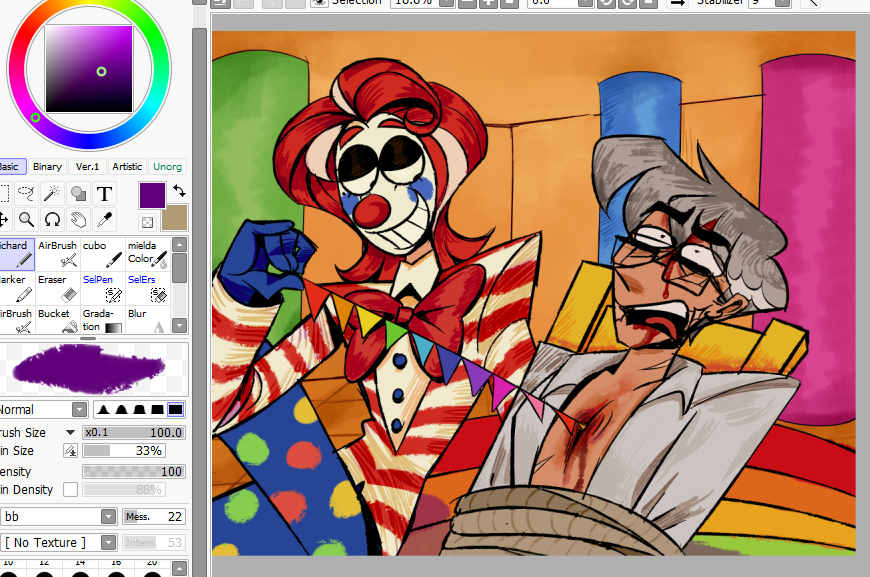The width and height of the screenshot is (870, 577).
Task: Choose the AirBrush tool in top row
Action: [58, 254]
